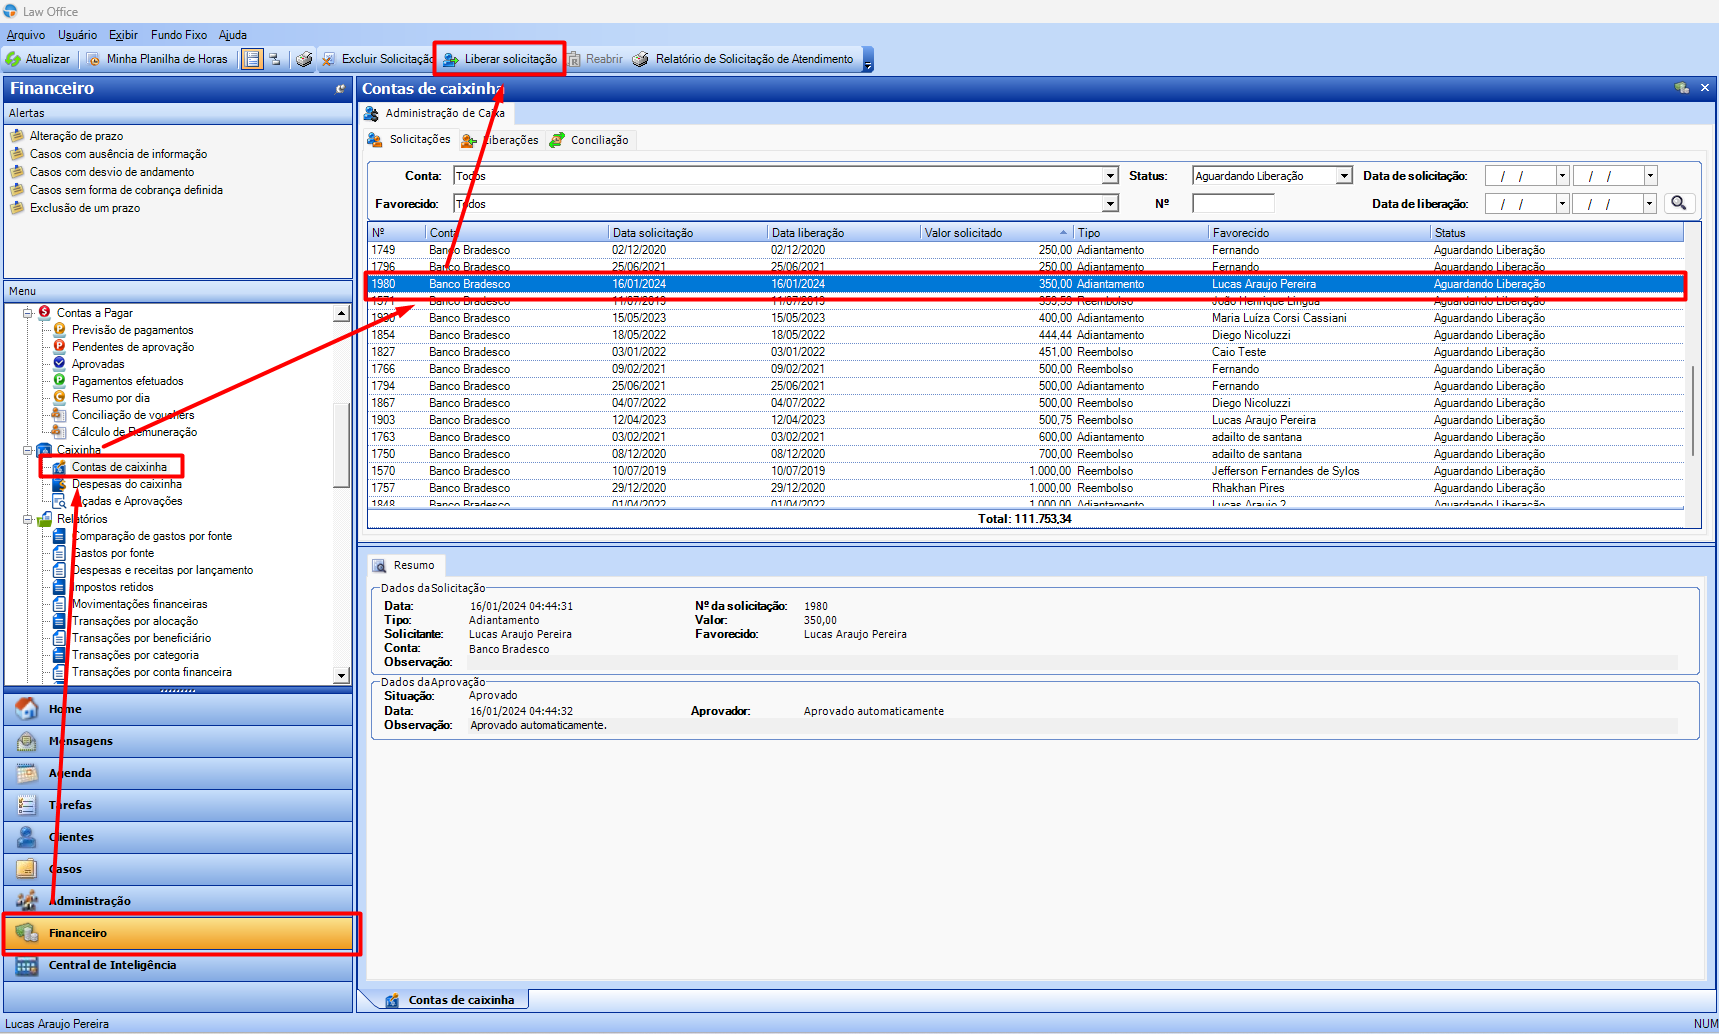Screen dimensions: 1719x1034
Task: Select Pendentes de aprovação icon
Action: tap(59, 347)
